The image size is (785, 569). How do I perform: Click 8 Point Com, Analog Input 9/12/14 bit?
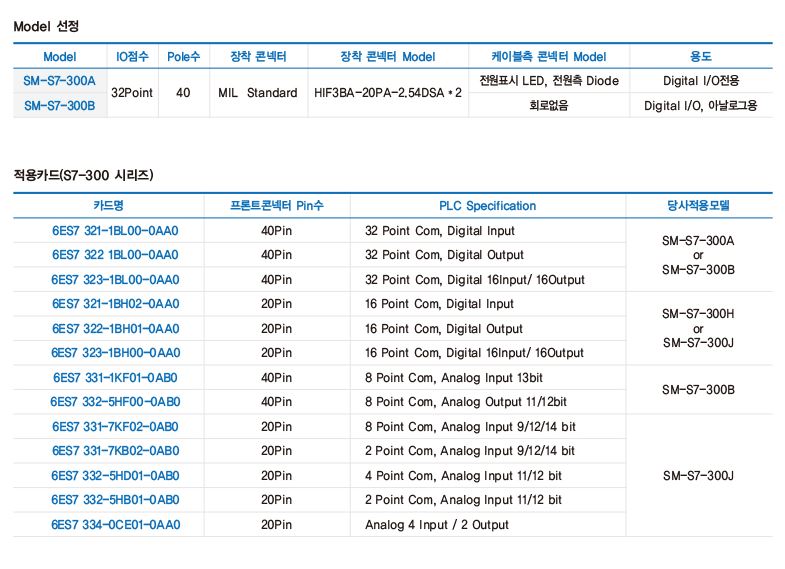click(471, 427)
